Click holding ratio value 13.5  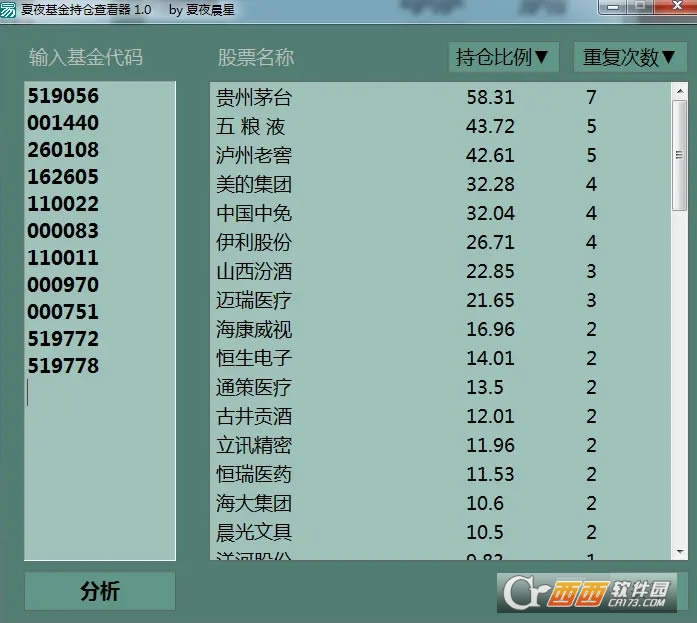[485, 387]
